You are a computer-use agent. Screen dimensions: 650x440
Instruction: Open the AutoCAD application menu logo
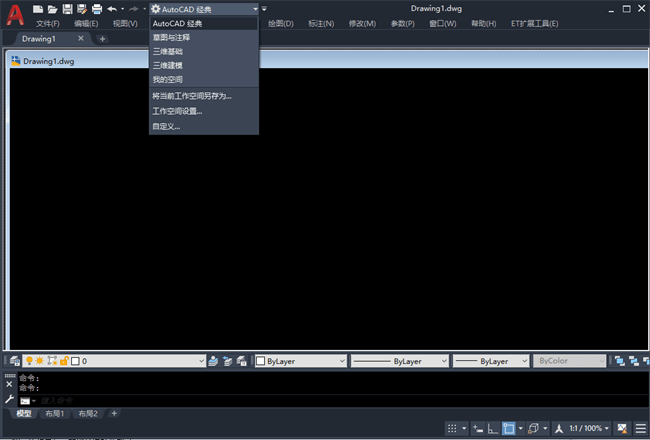pyautogui.click(x=15, y=15)
